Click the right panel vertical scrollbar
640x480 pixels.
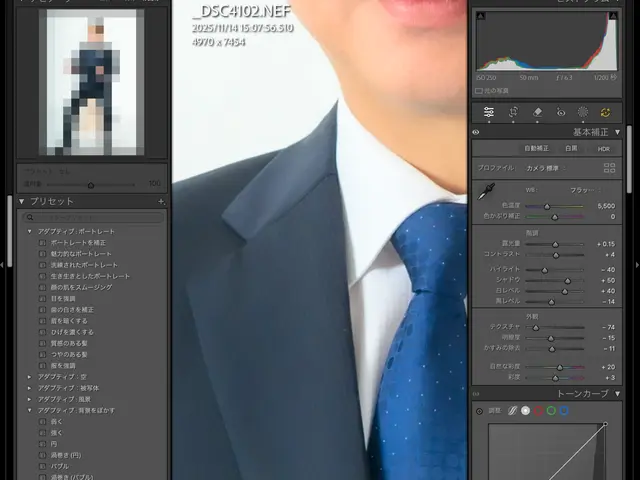[629, 159]
